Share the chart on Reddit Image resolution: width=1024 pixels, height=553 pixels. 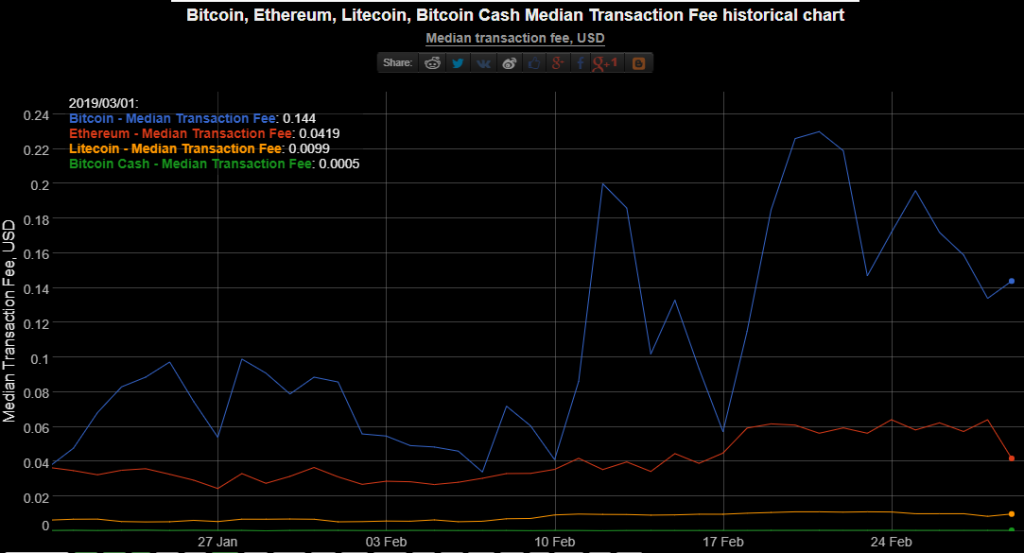point(432,63)
